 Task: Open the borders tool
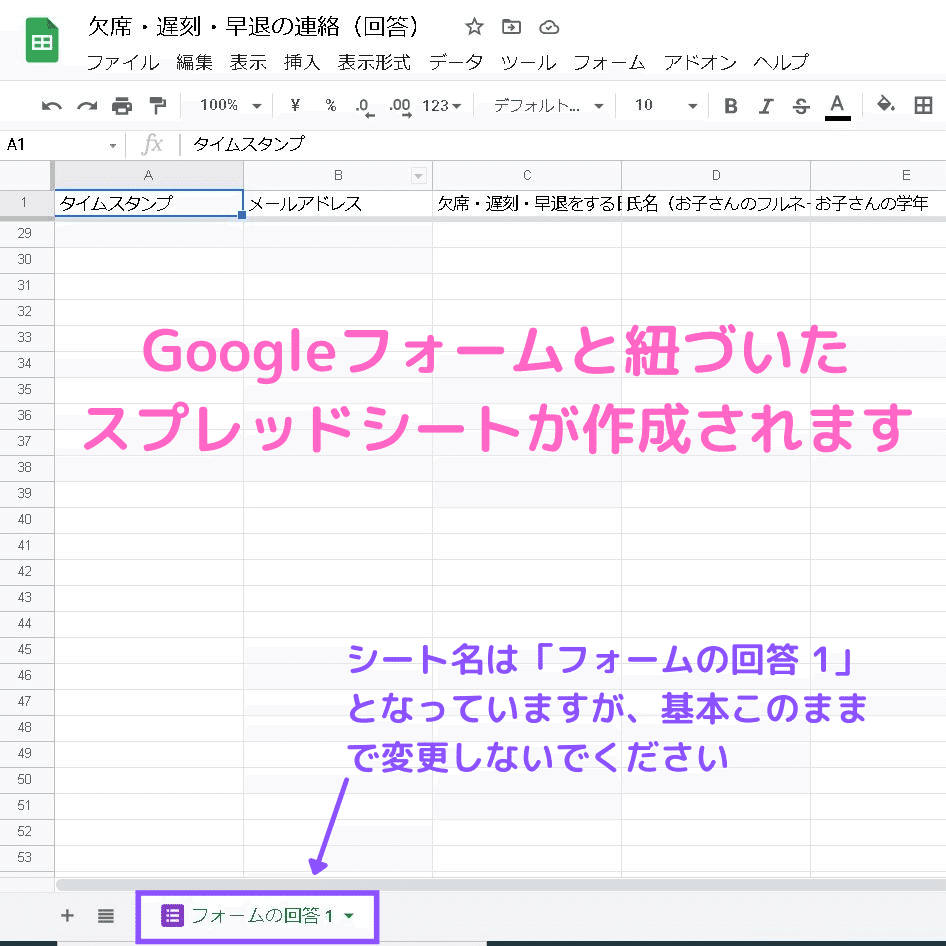click(x=923, y=105)
